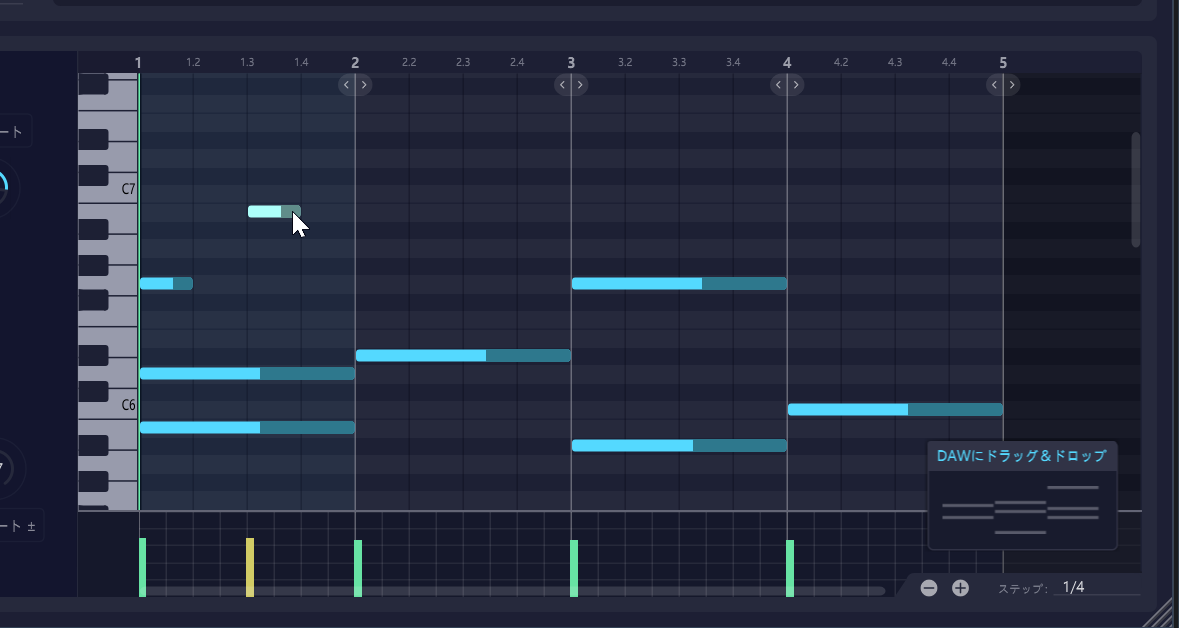This screenshot has width=1179, height=628.
Task: Click the horizontal scrollbar below the velocity lane
Action: point(510,591)
